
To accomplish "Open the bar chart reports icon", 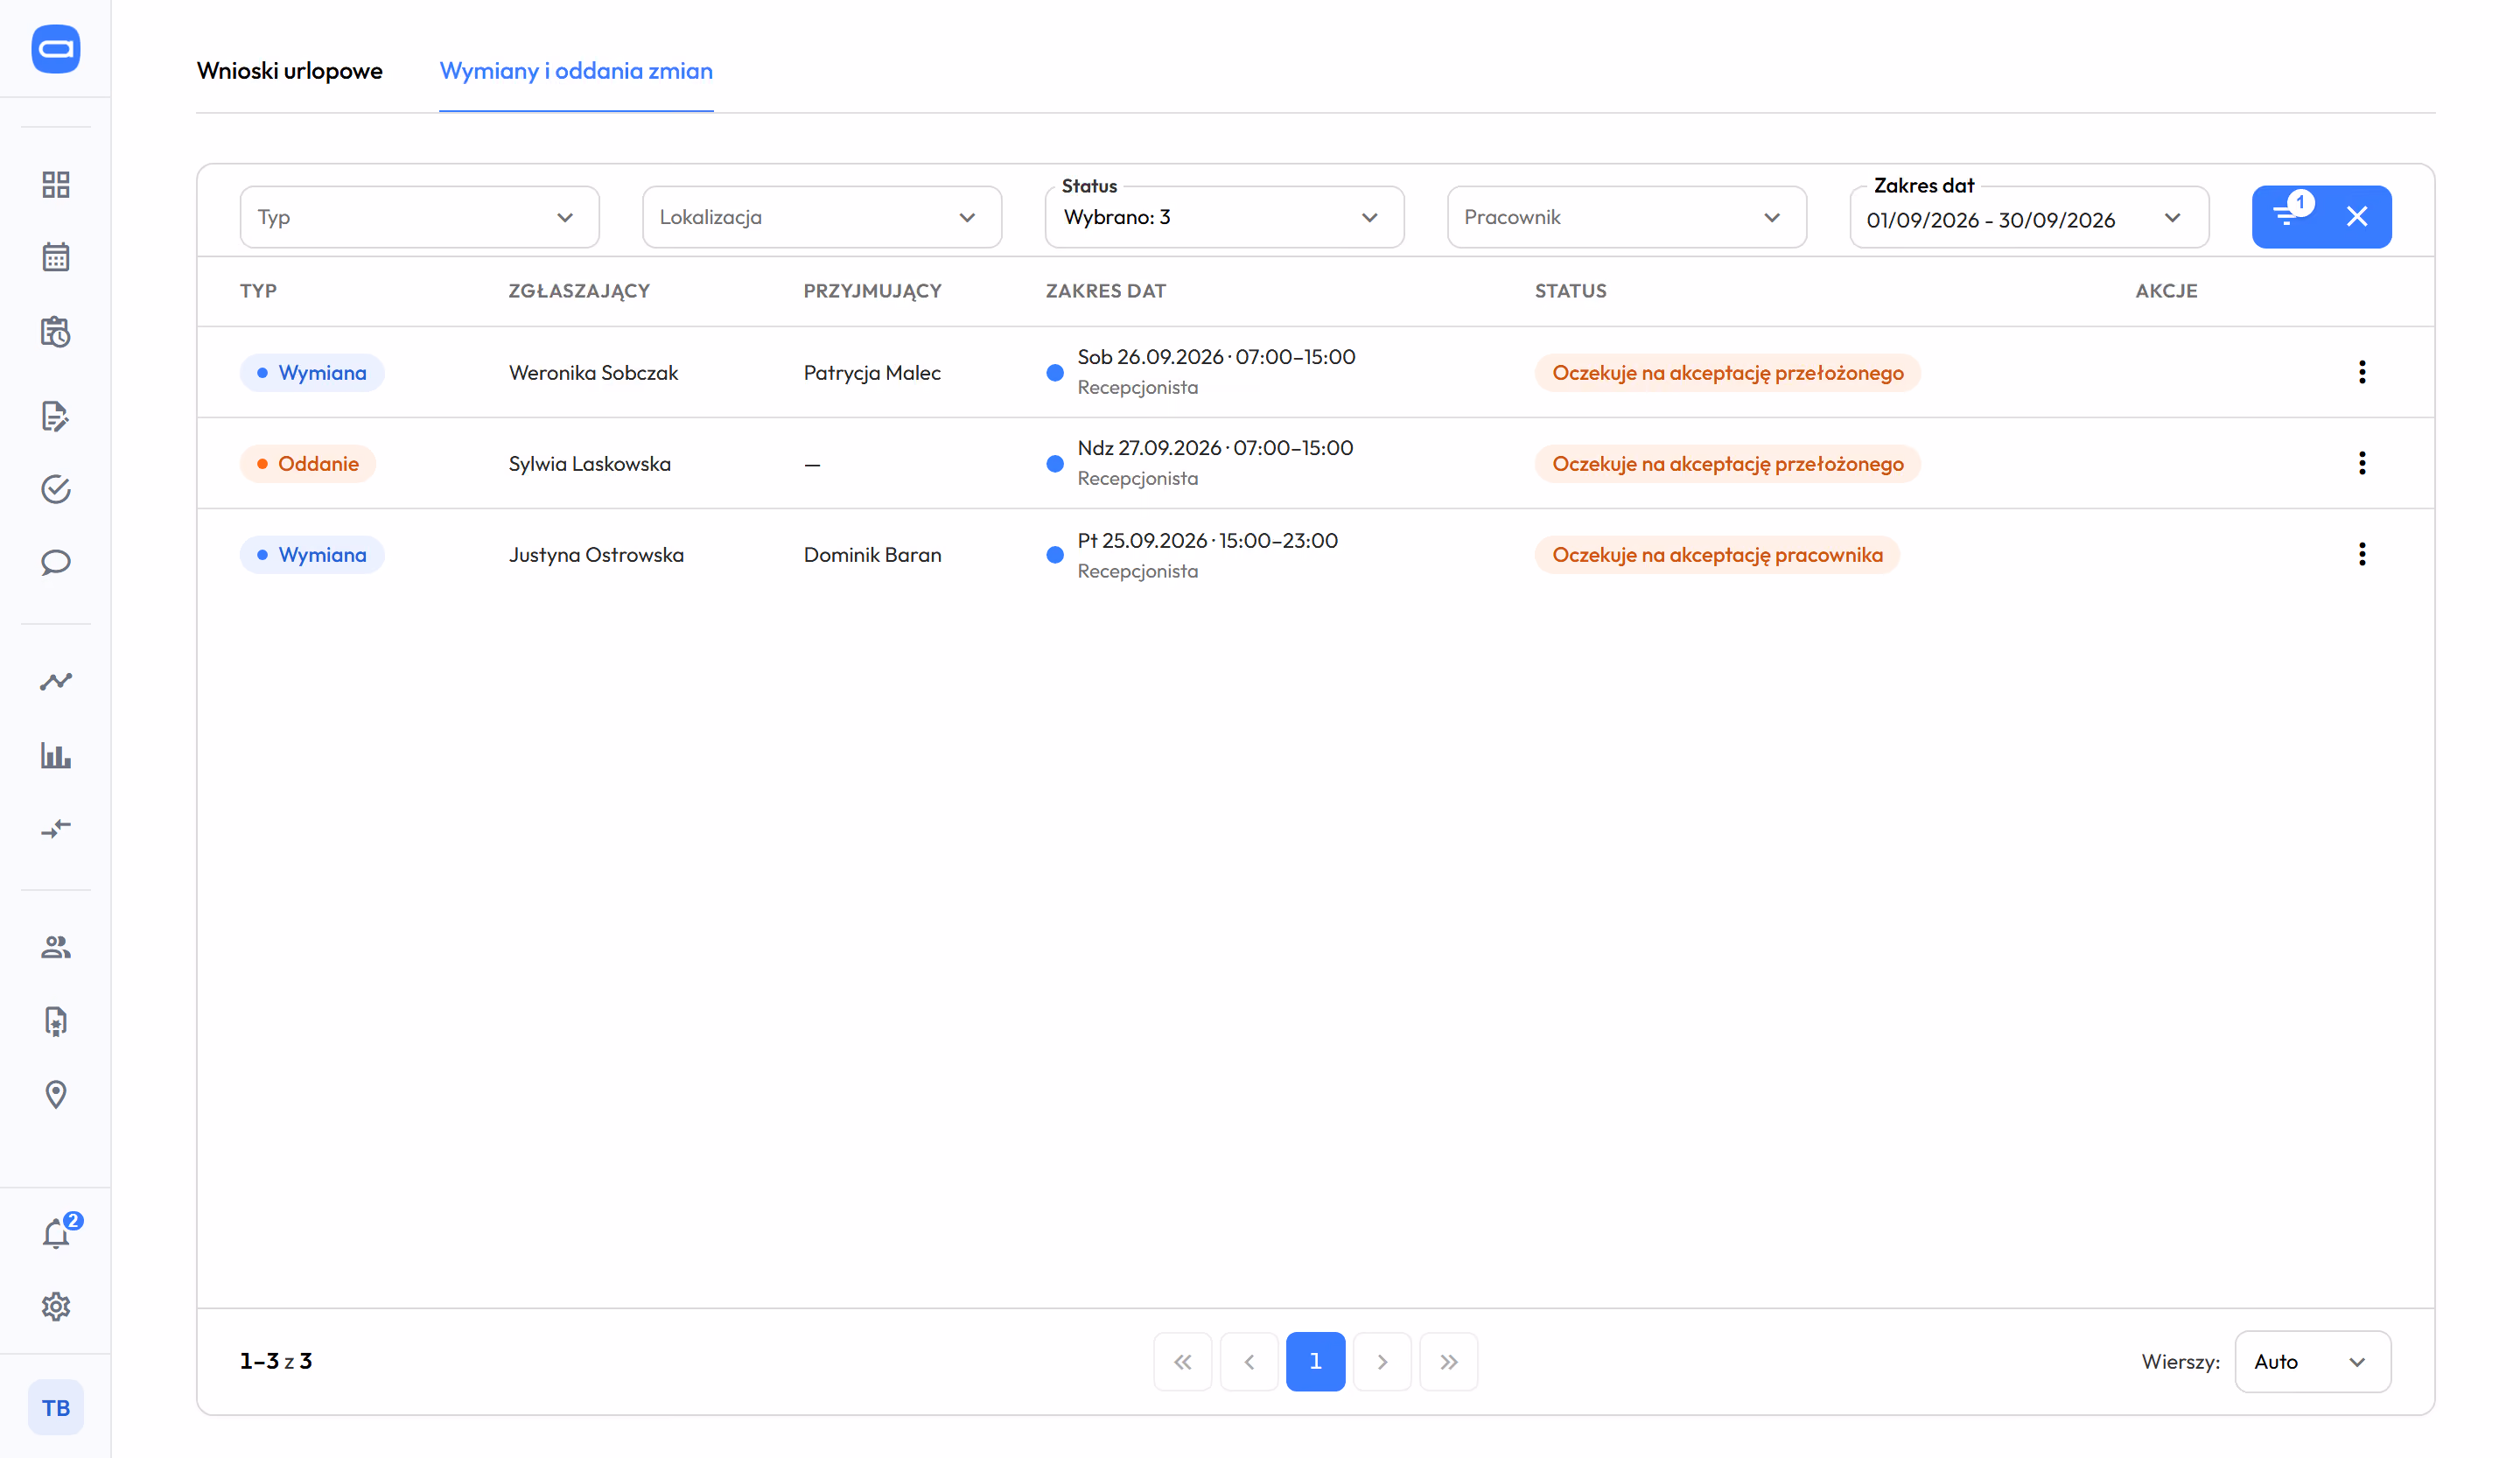I will tap(56, 755).
